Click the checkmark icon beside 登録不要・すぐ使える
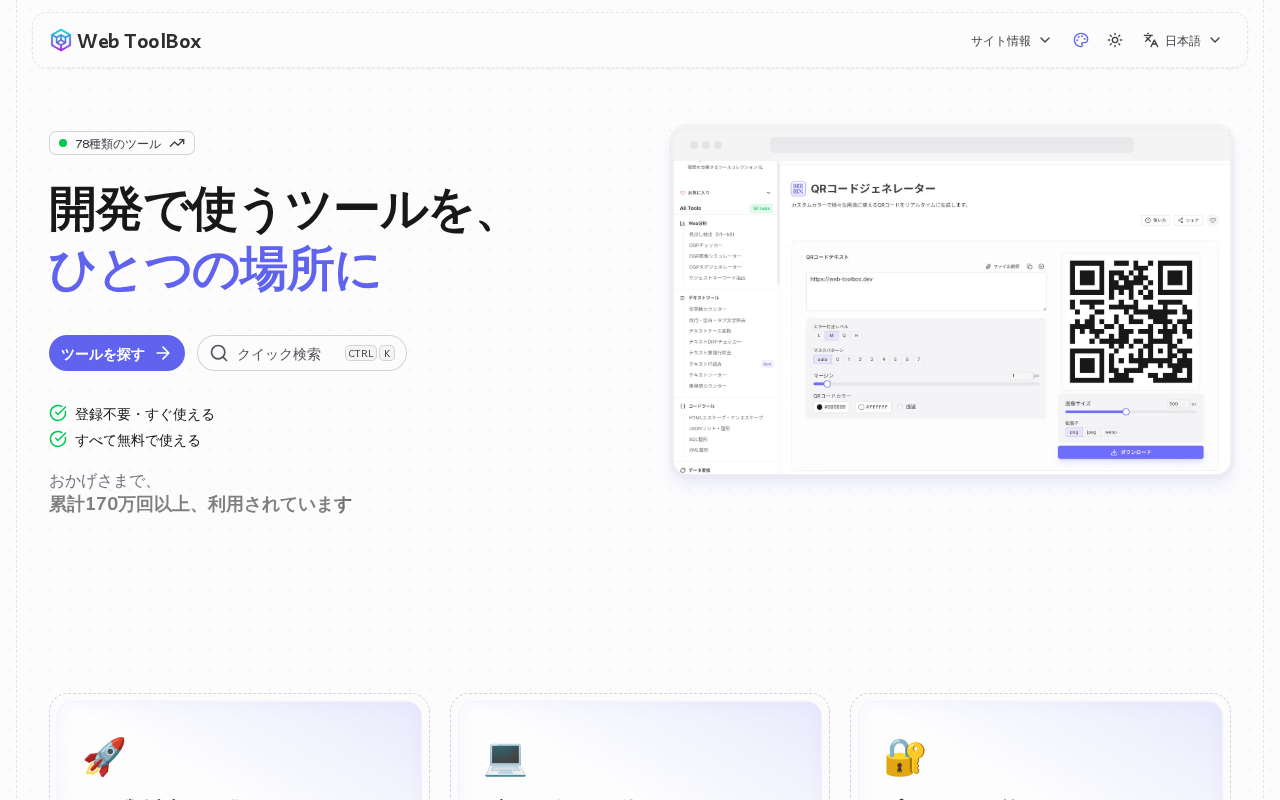Screen dimensions: 1280x800 point(58,413)
